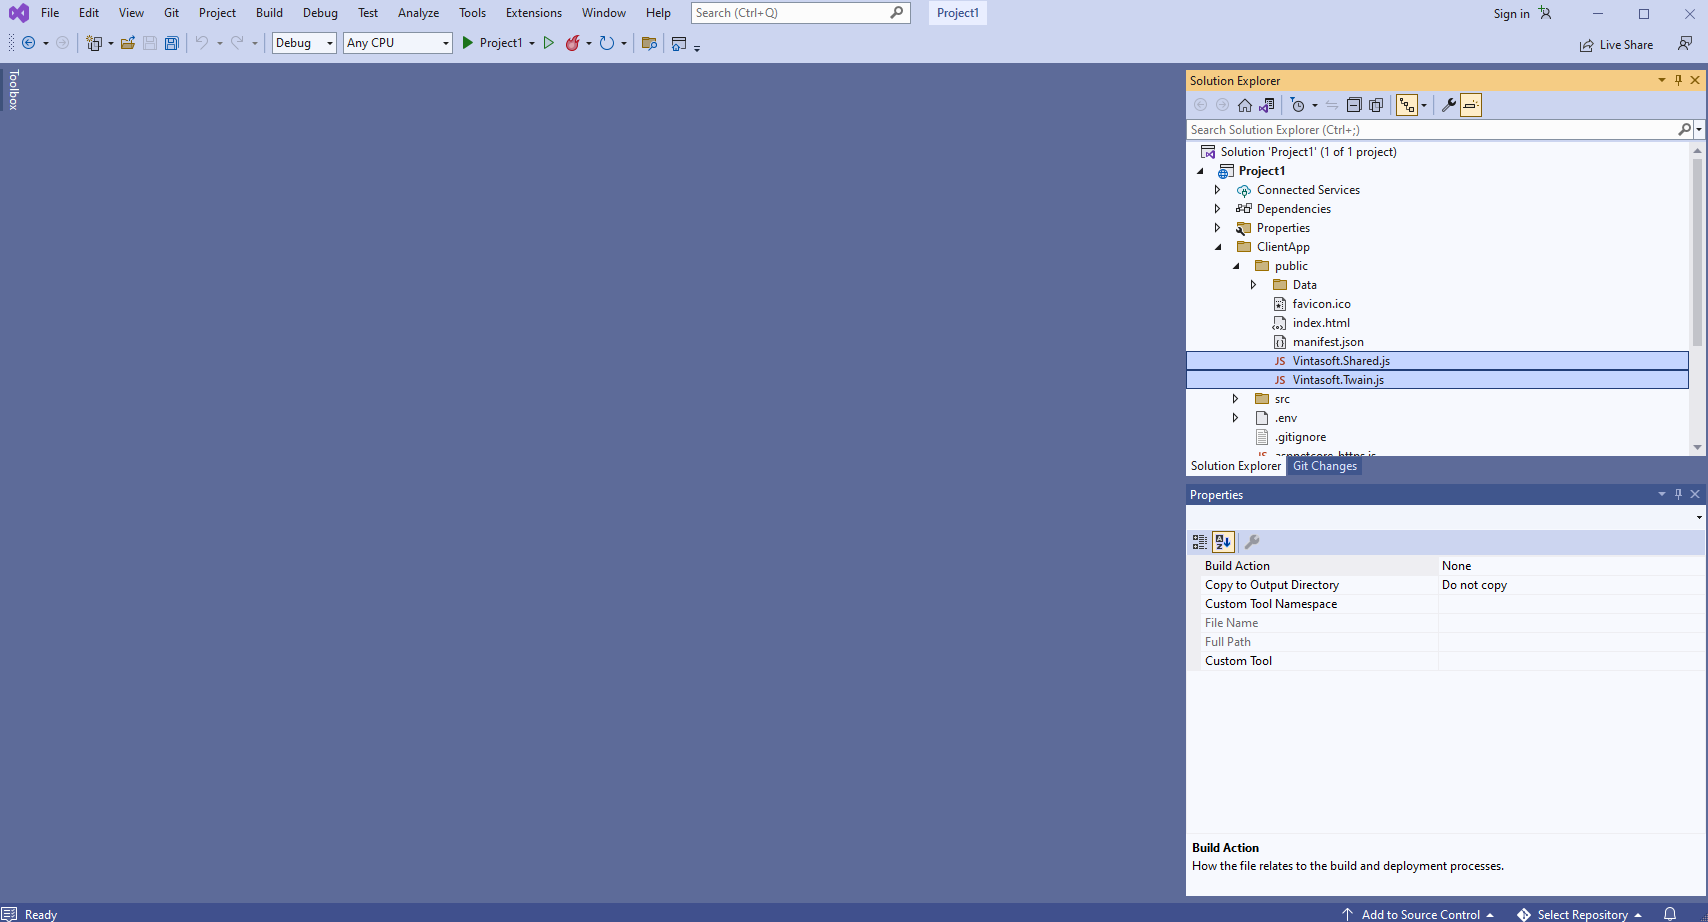The height and width of the screenshot is (922, 1708).
Task: Click the window layout icon in the main toolbar
Action: (x=679, y=43)
